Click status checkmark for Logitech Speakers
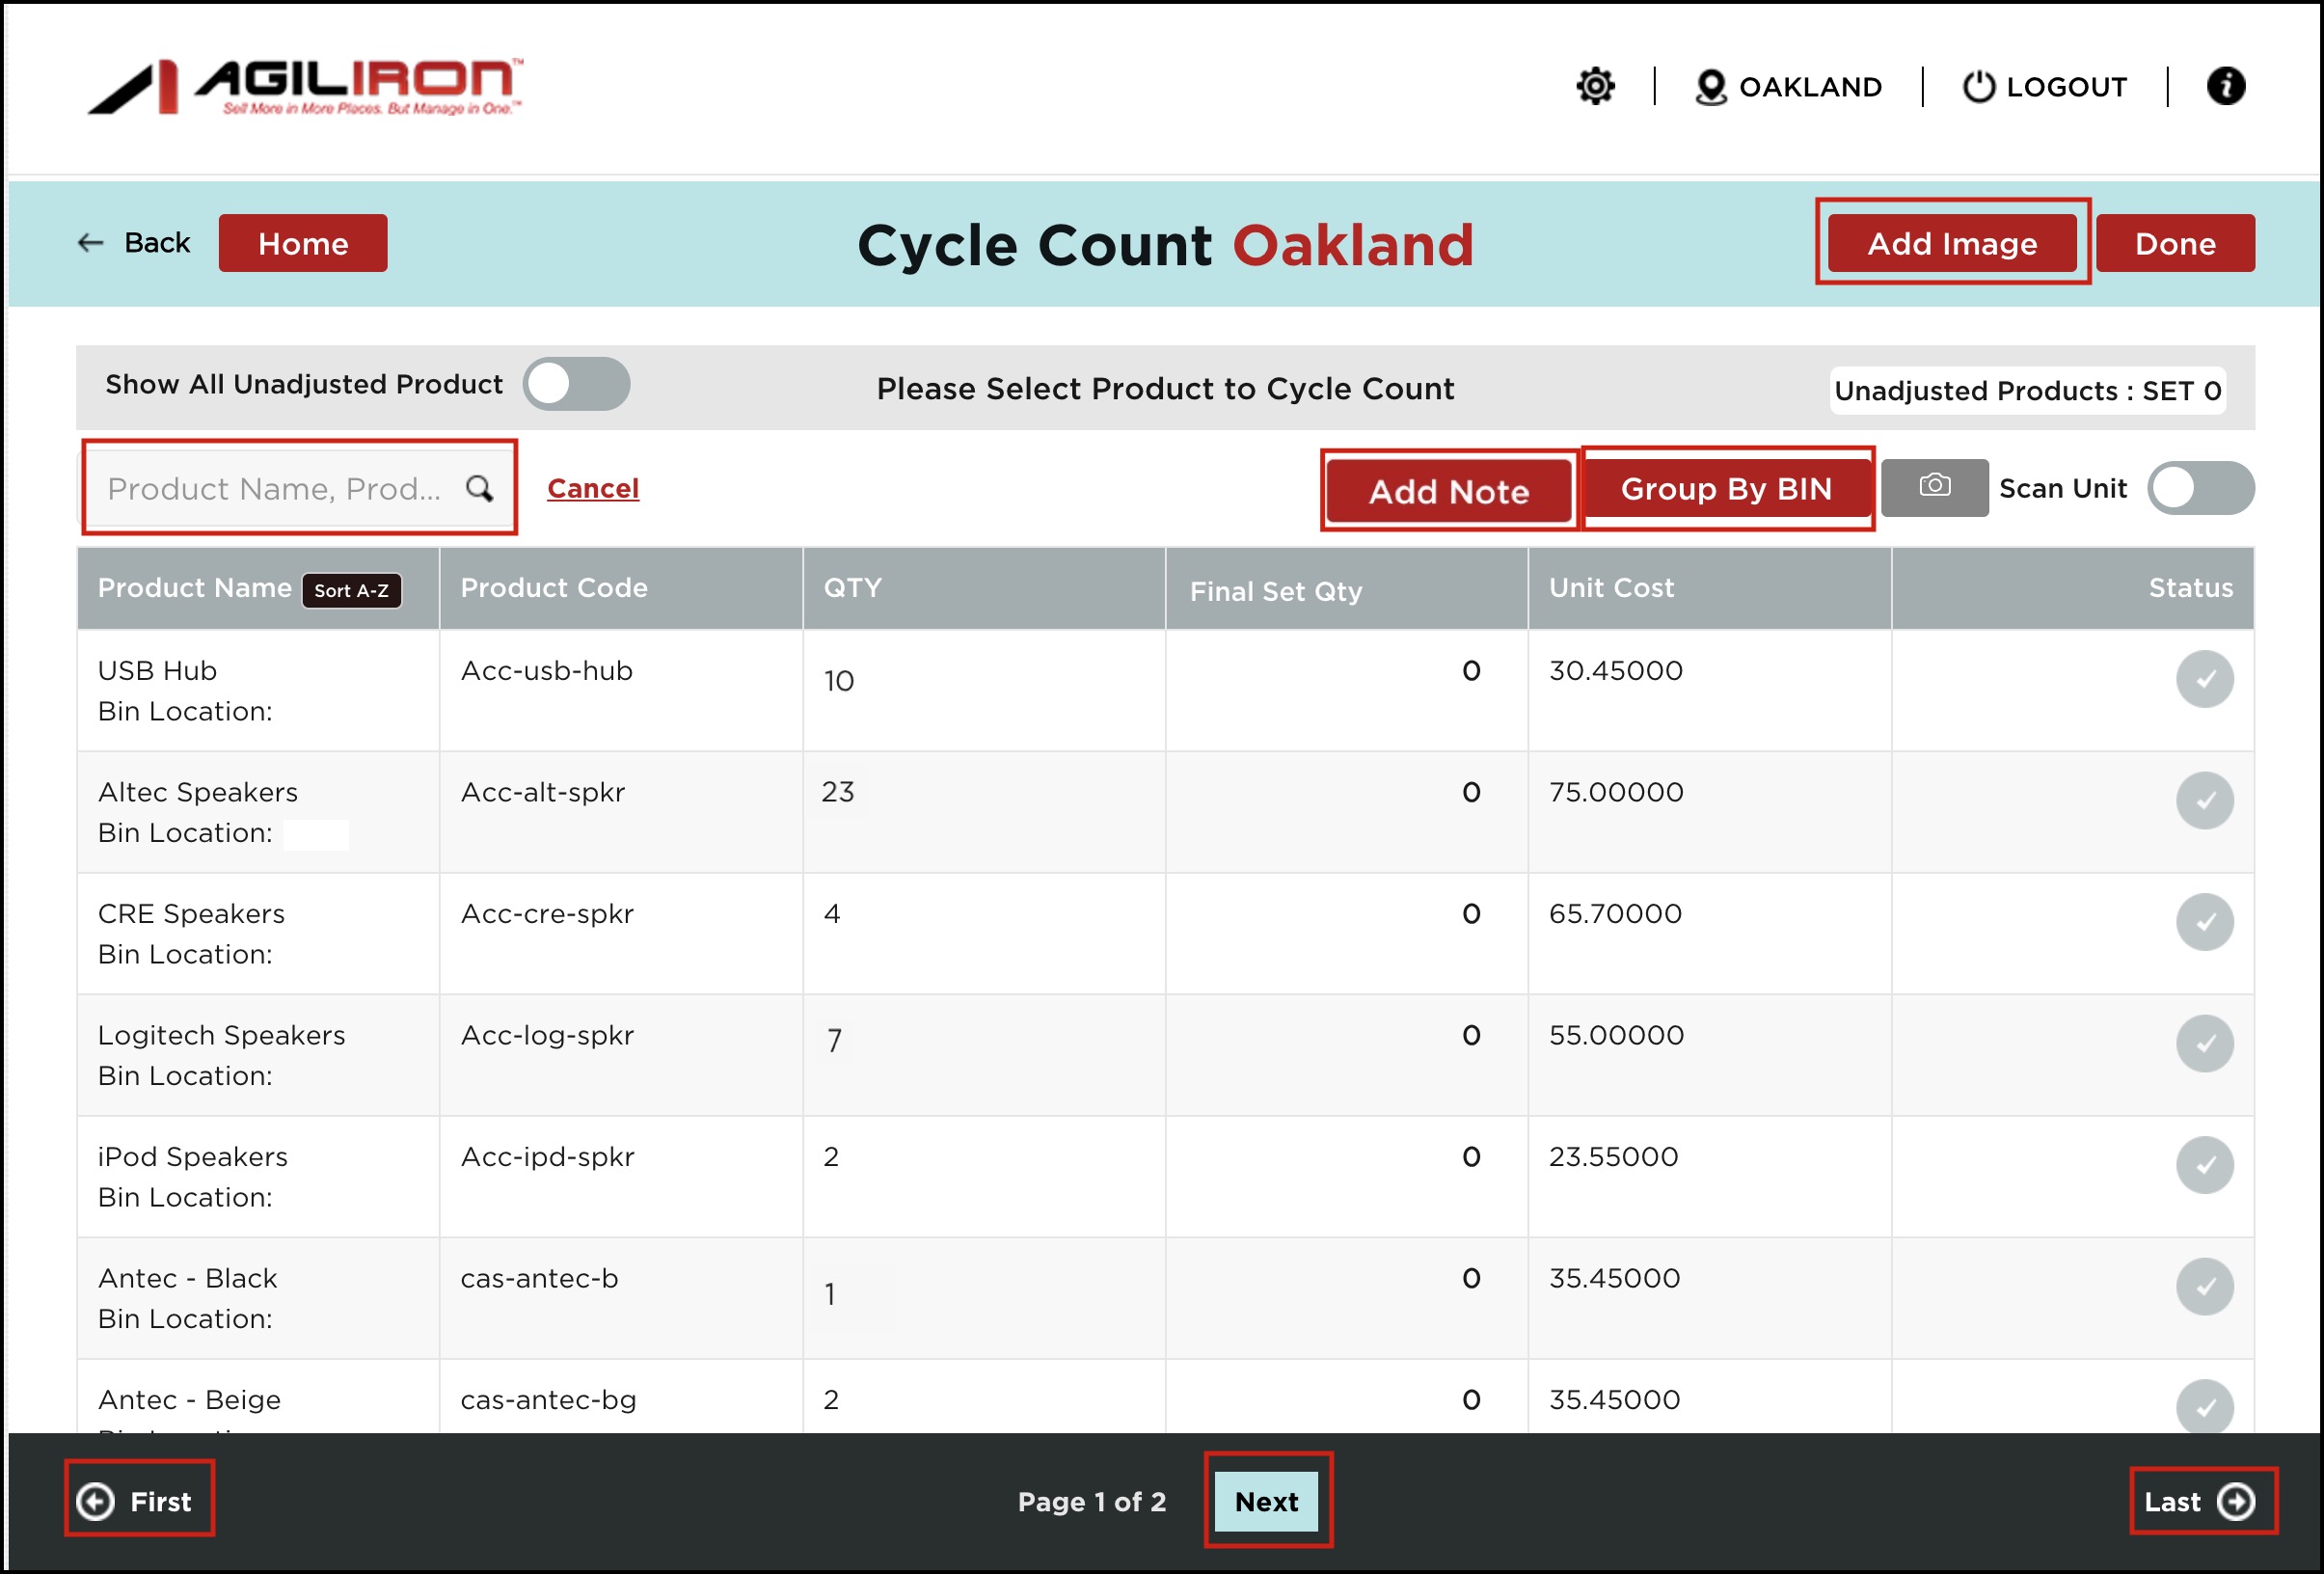This screenshot has width=2324, height=1574. [x=2204, y=1043]
